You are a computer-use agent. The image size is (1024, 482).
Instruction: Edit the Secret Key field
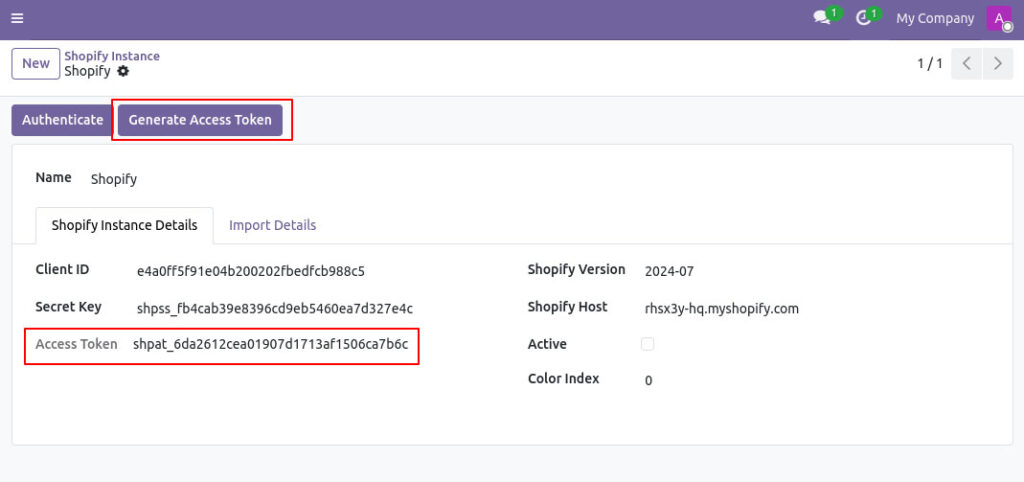tap(274, 308)
